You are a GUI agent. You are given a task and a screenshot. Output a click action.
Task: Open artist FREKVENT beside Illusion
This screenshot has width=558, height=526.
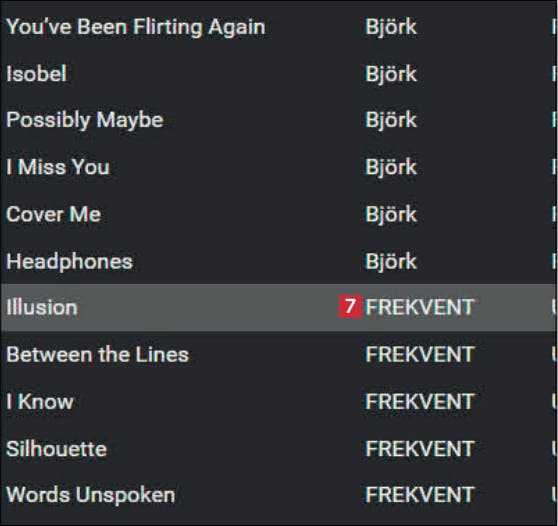pos(420,307)
